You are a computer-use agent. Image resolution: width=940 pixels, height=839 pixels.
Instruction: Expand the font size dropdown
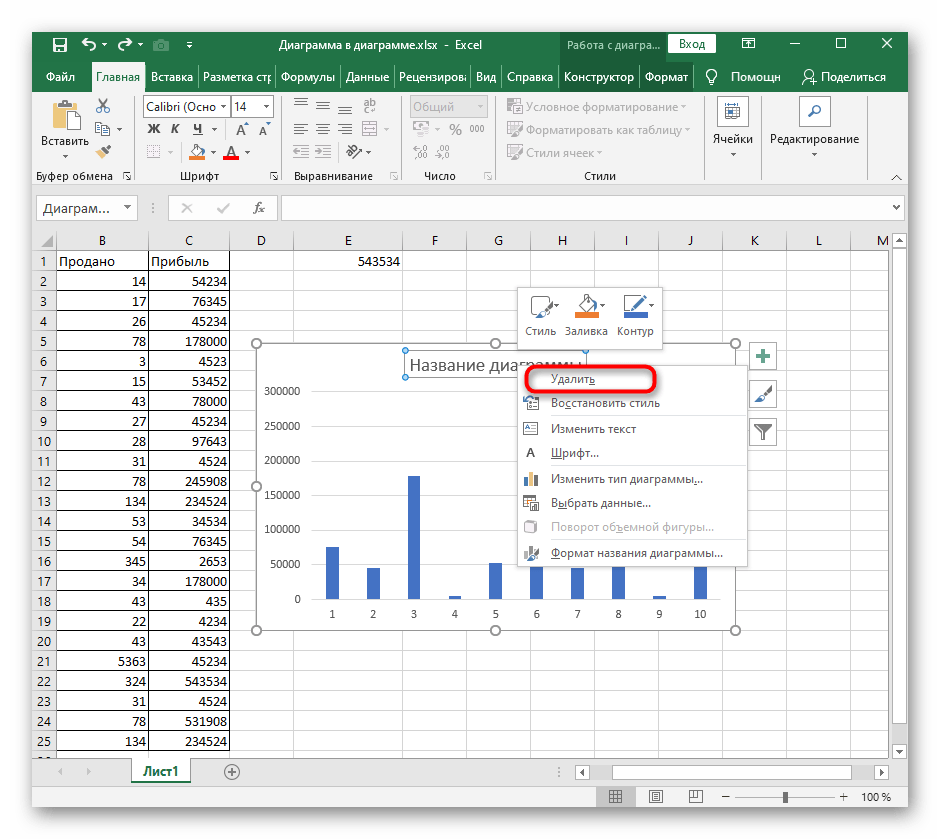coord(266,106)
